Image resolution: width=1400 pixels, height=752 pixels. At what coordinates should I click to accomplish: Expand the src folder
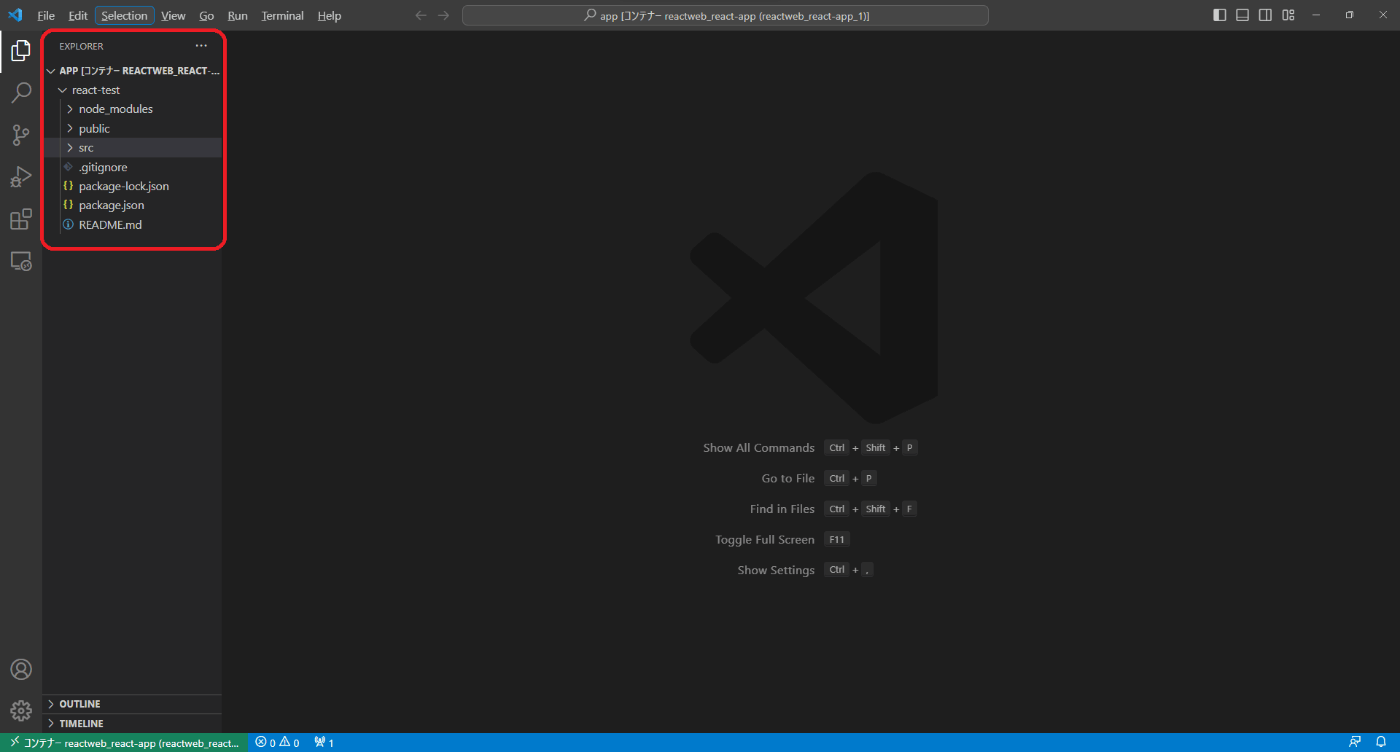(132, 148)
